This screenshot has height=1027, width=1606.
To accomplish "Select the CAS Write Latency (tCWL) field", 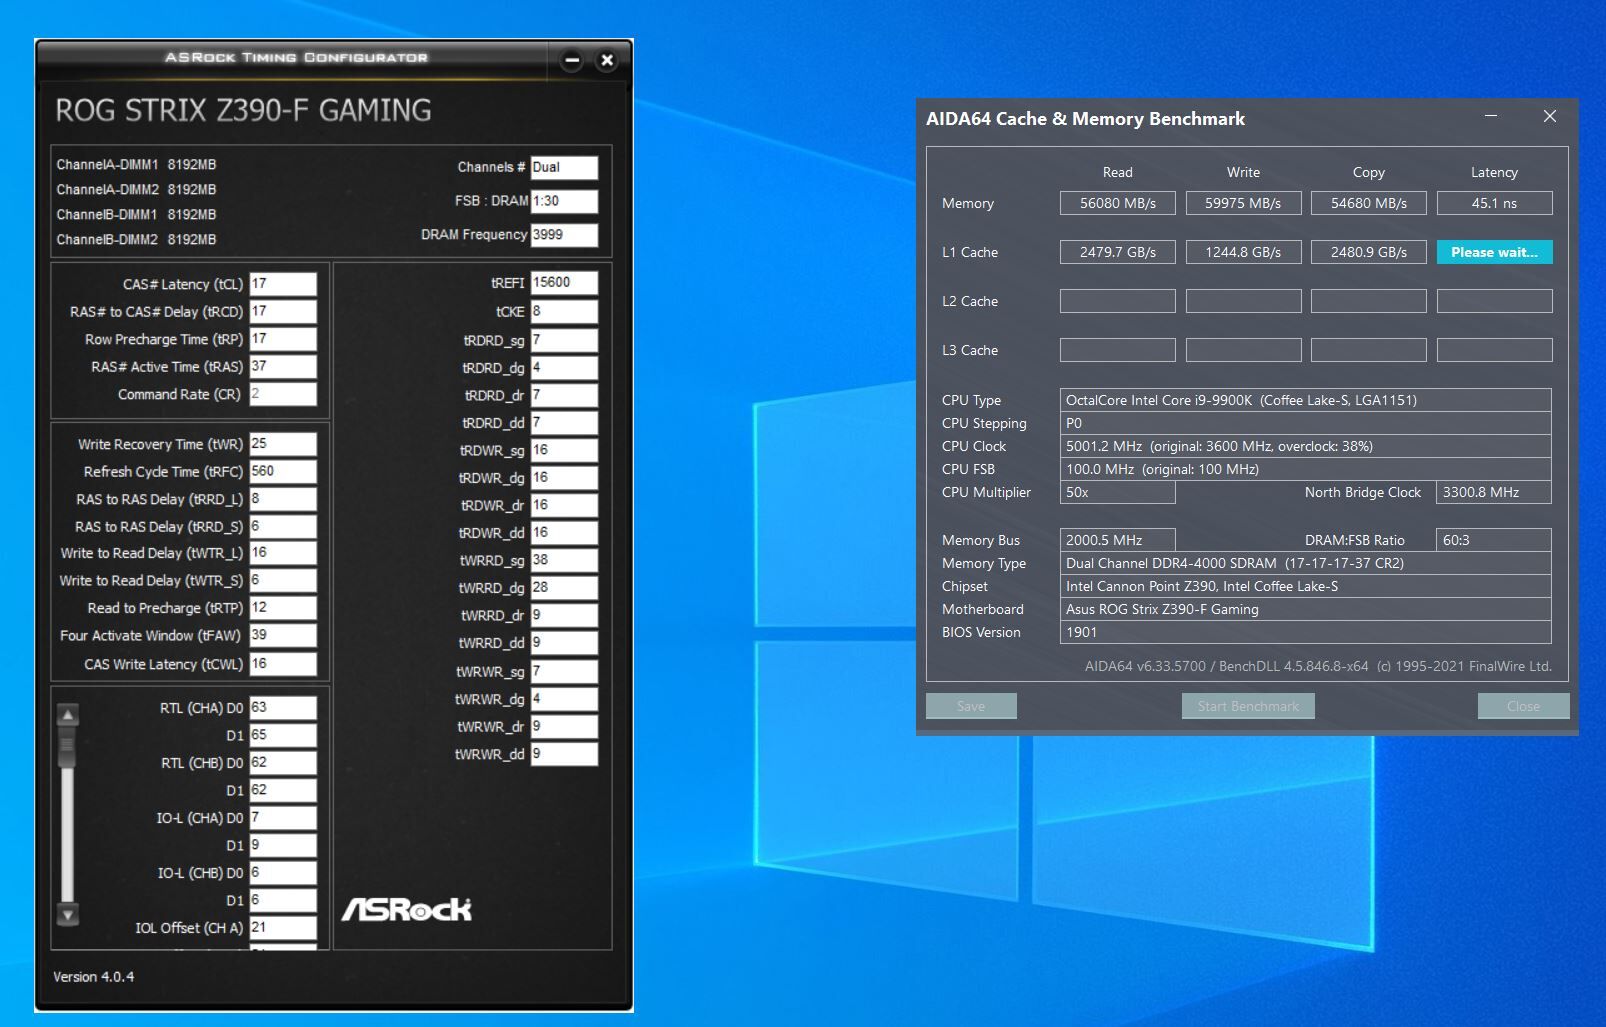I will (x=283, y=664).
